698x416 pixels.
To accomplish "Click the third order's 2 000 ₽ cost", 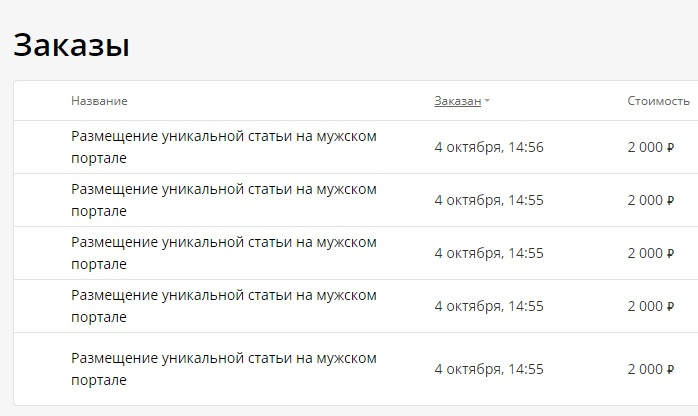I will click(651, 253).
